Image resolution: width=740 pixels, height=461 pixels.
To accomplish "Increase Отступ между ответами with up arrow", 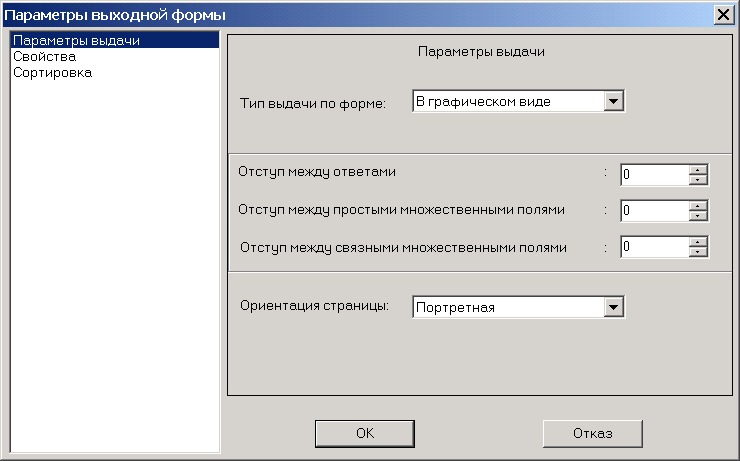I will [698, 170].
